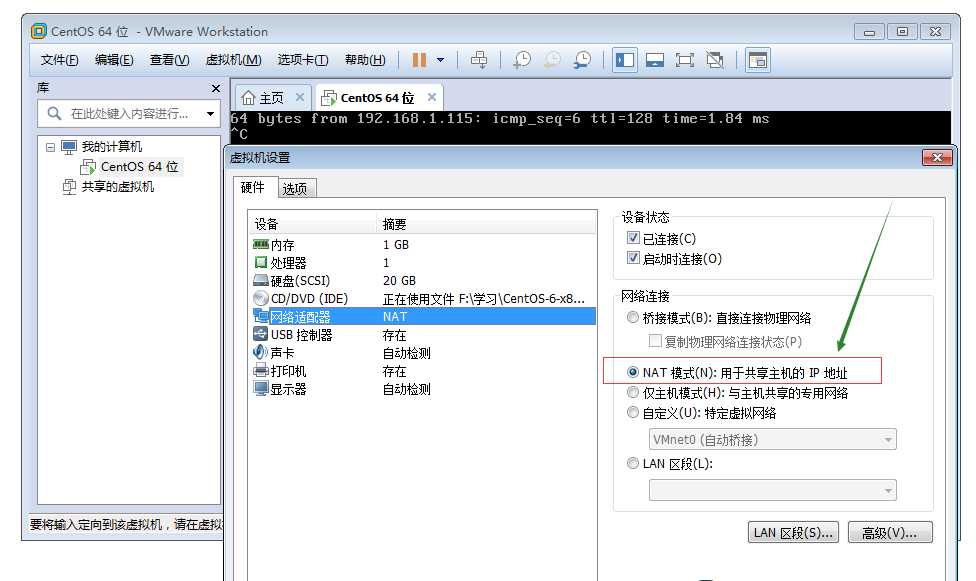
Task: Click the LAN 区段(S)... button
Action: point(793,533)
